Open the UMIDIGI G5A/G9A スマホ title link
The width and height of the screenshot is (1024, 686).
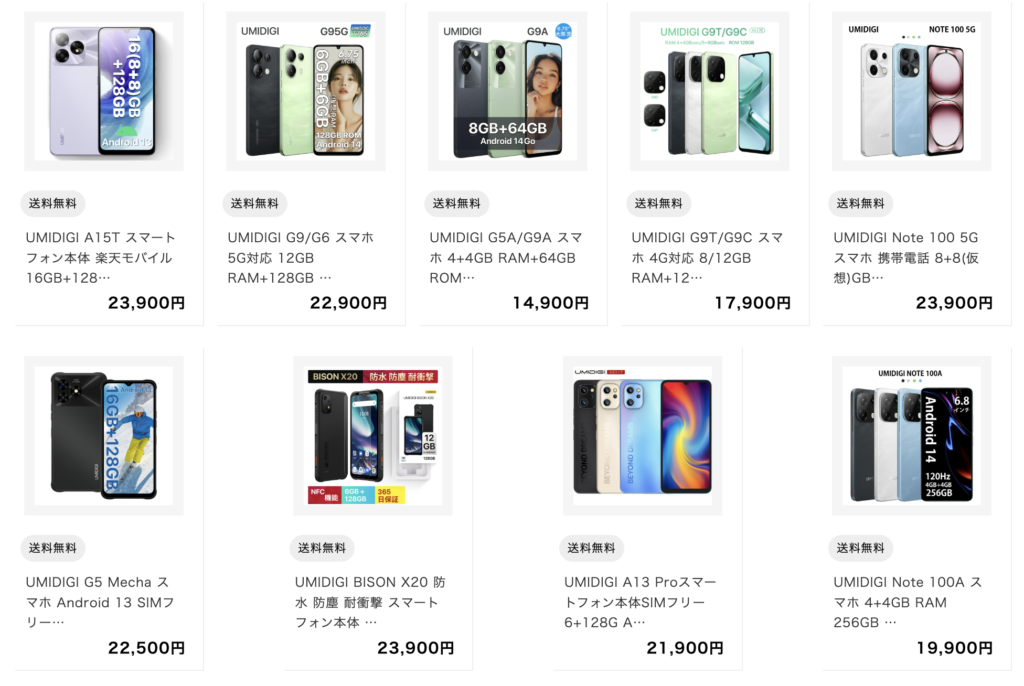(x=505, y=257)
